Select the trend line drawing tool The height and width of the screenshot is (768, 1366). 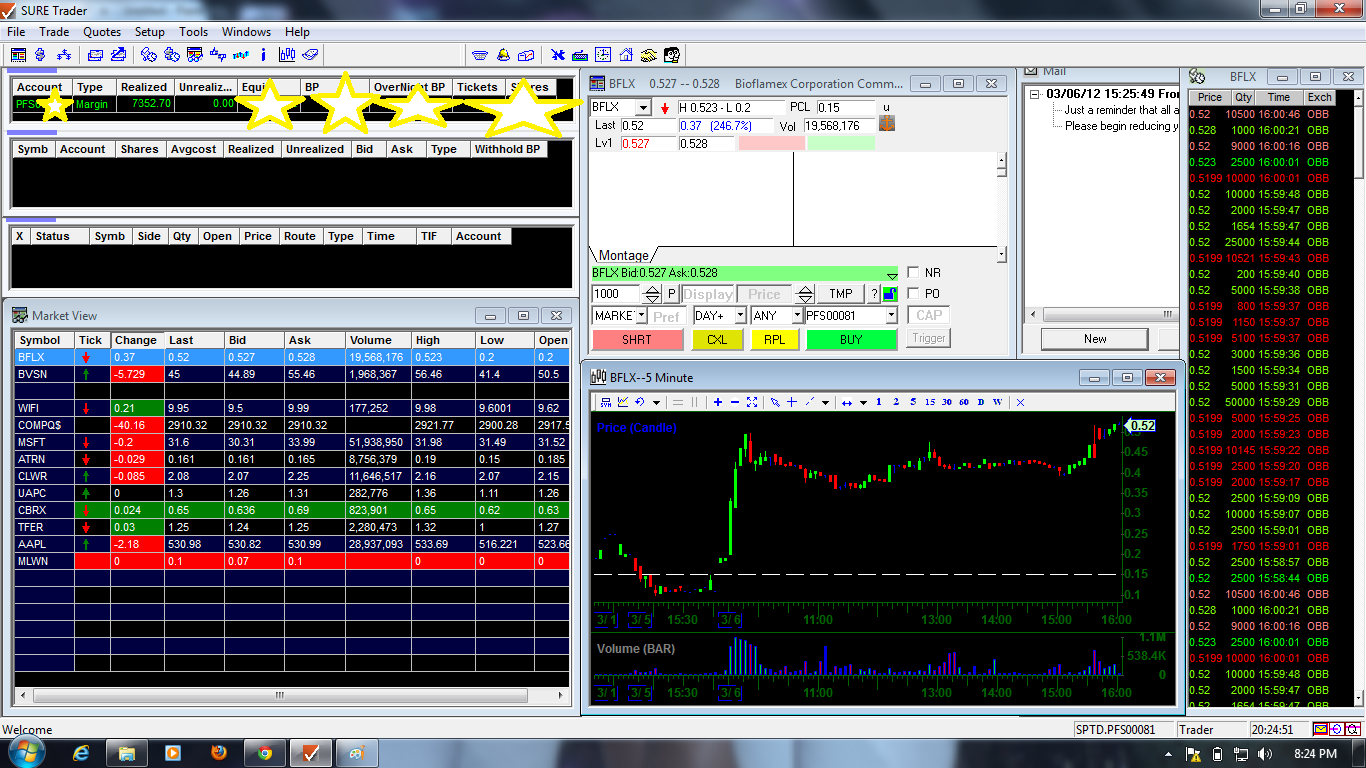(809, 402)
